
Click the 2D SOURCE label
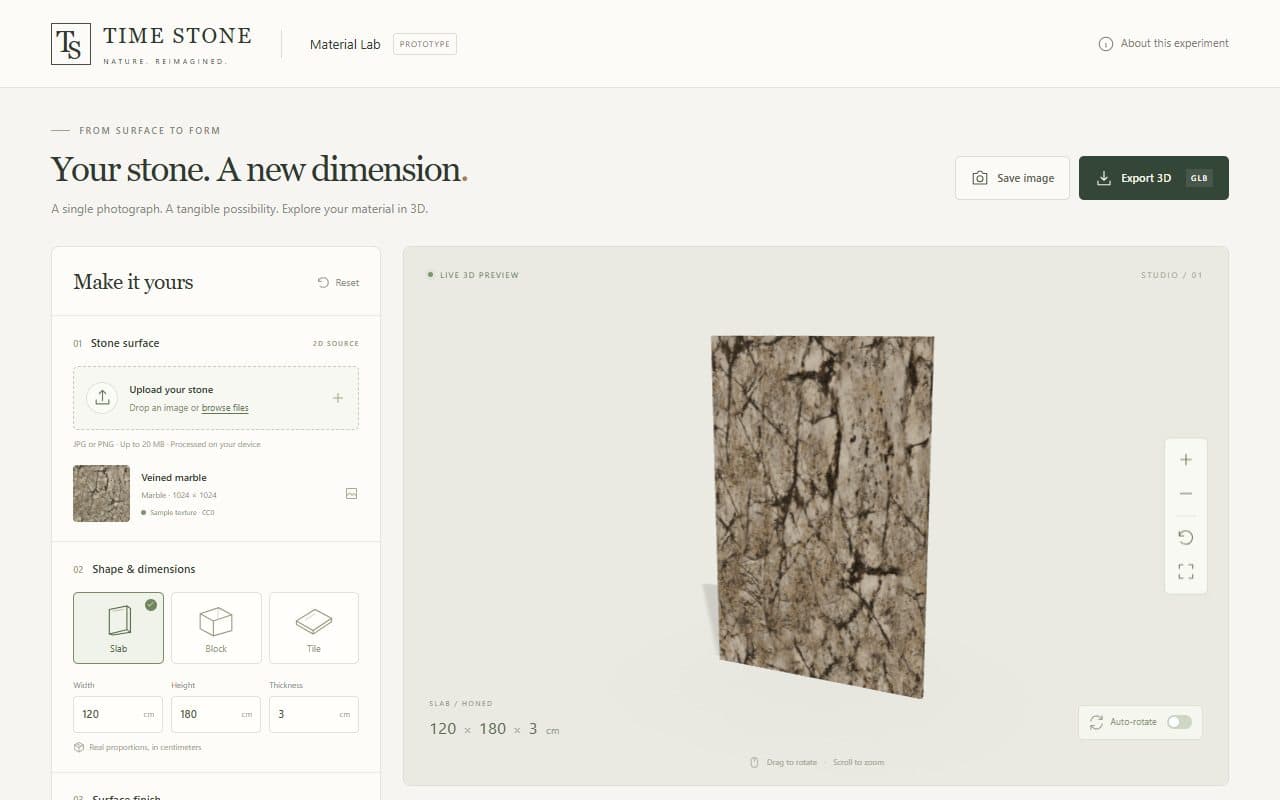point(336,344)
